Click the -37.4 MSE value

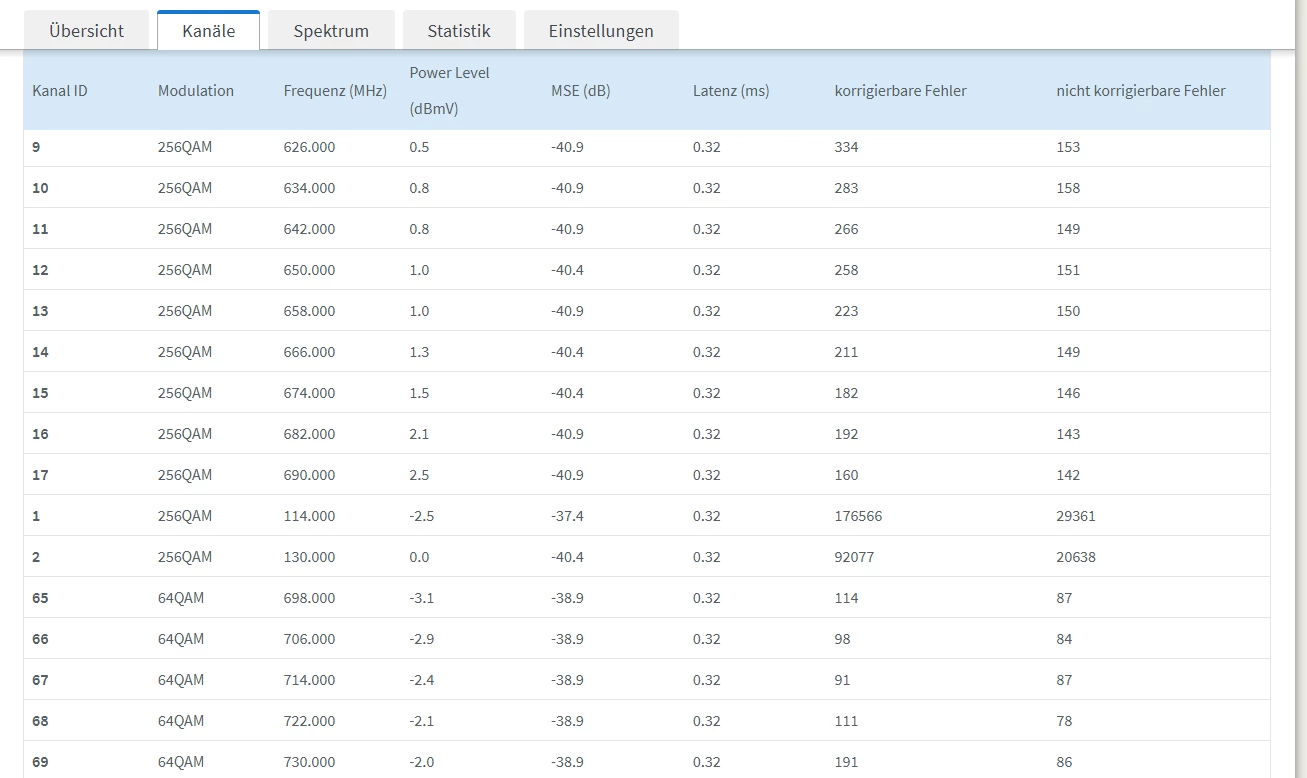click(567, 516)
